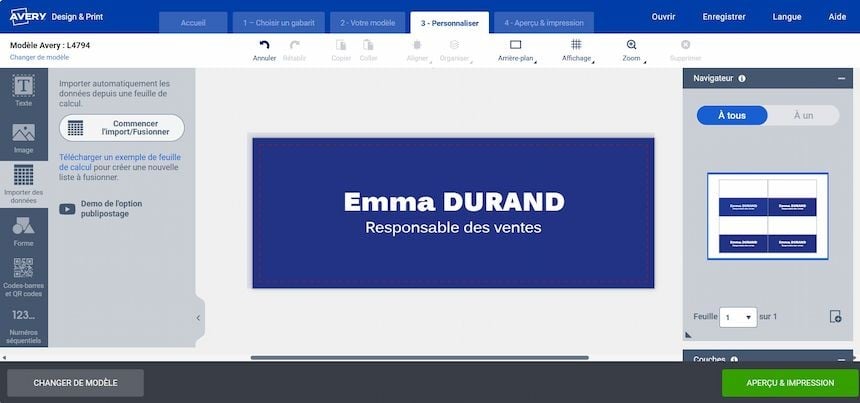The image size is (860, 403).
Task: Click the add sheet icon
Action: coord(835,316)
